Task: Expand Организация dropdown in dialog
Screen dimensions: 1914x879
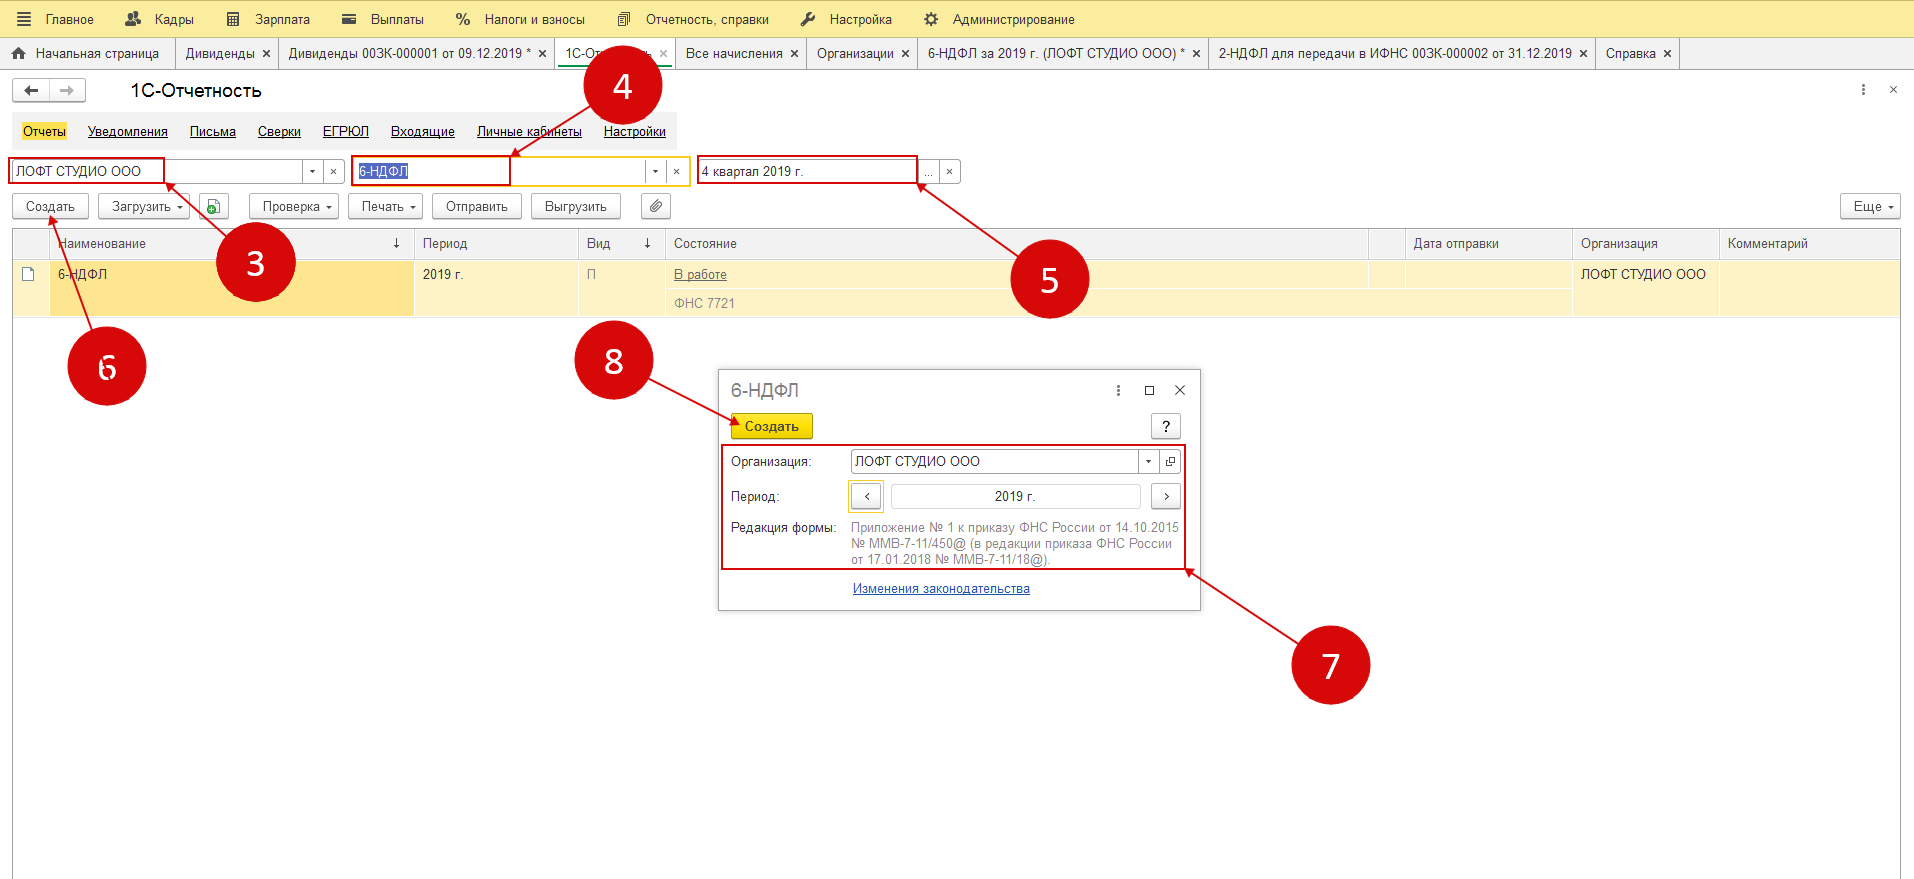Action: pos(1148,461)
